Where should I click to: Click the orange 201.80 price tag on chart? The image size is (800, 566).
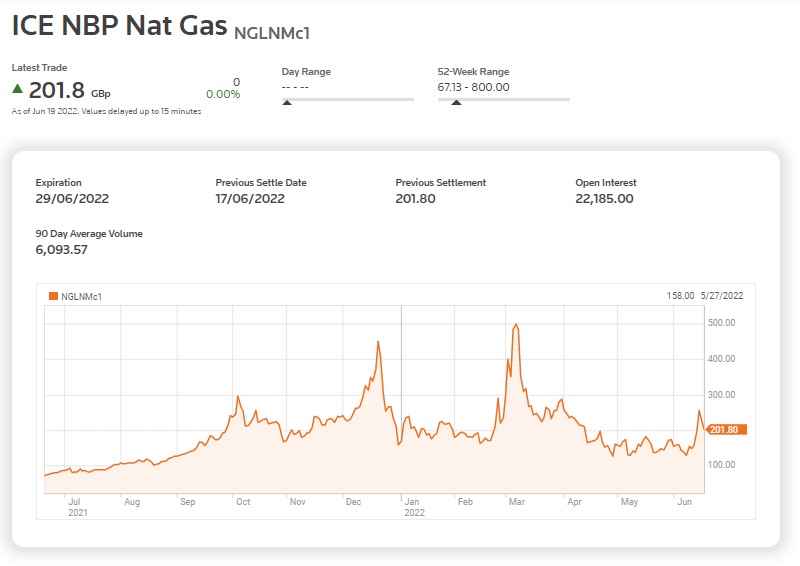tap(726, 429)
